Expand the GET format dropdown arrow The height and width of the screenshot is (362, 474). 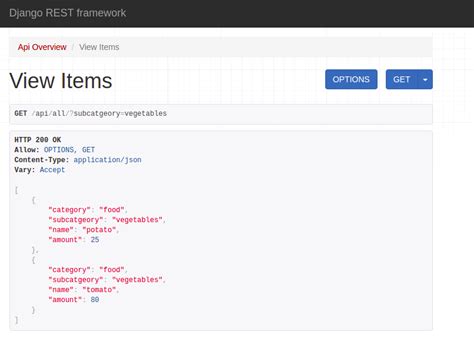pyautogui.click(x=425, y=79)
